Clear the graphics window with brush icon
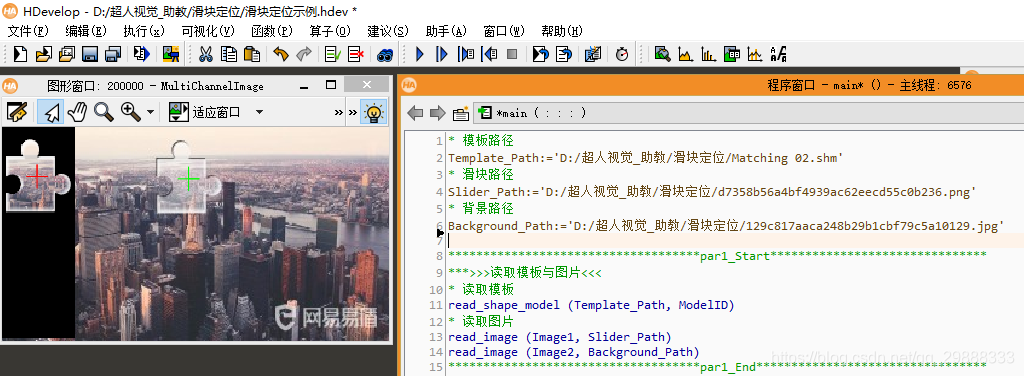The image size is (1024, 376). coord(16,112)
